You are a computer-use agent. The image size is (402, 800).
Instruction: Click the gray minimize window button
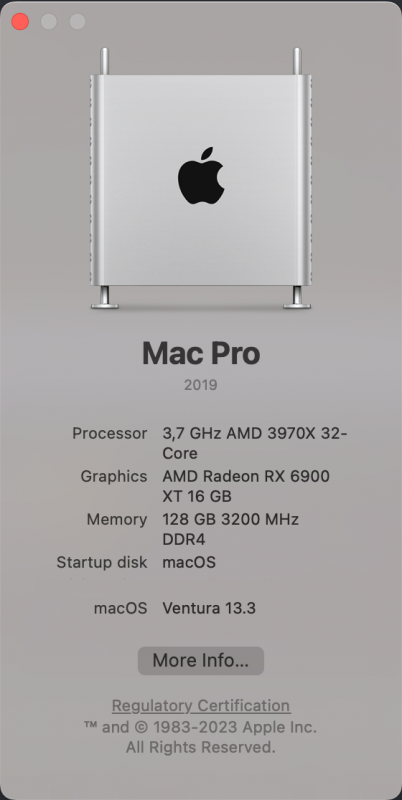[x=49, y=21]
